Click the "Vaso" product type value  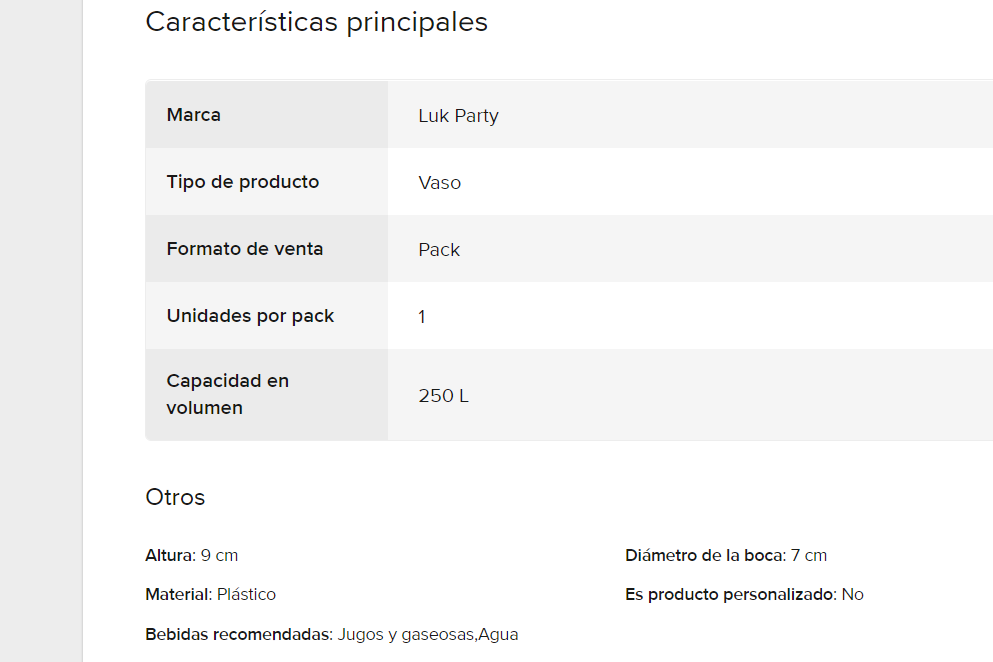[440, 183]
